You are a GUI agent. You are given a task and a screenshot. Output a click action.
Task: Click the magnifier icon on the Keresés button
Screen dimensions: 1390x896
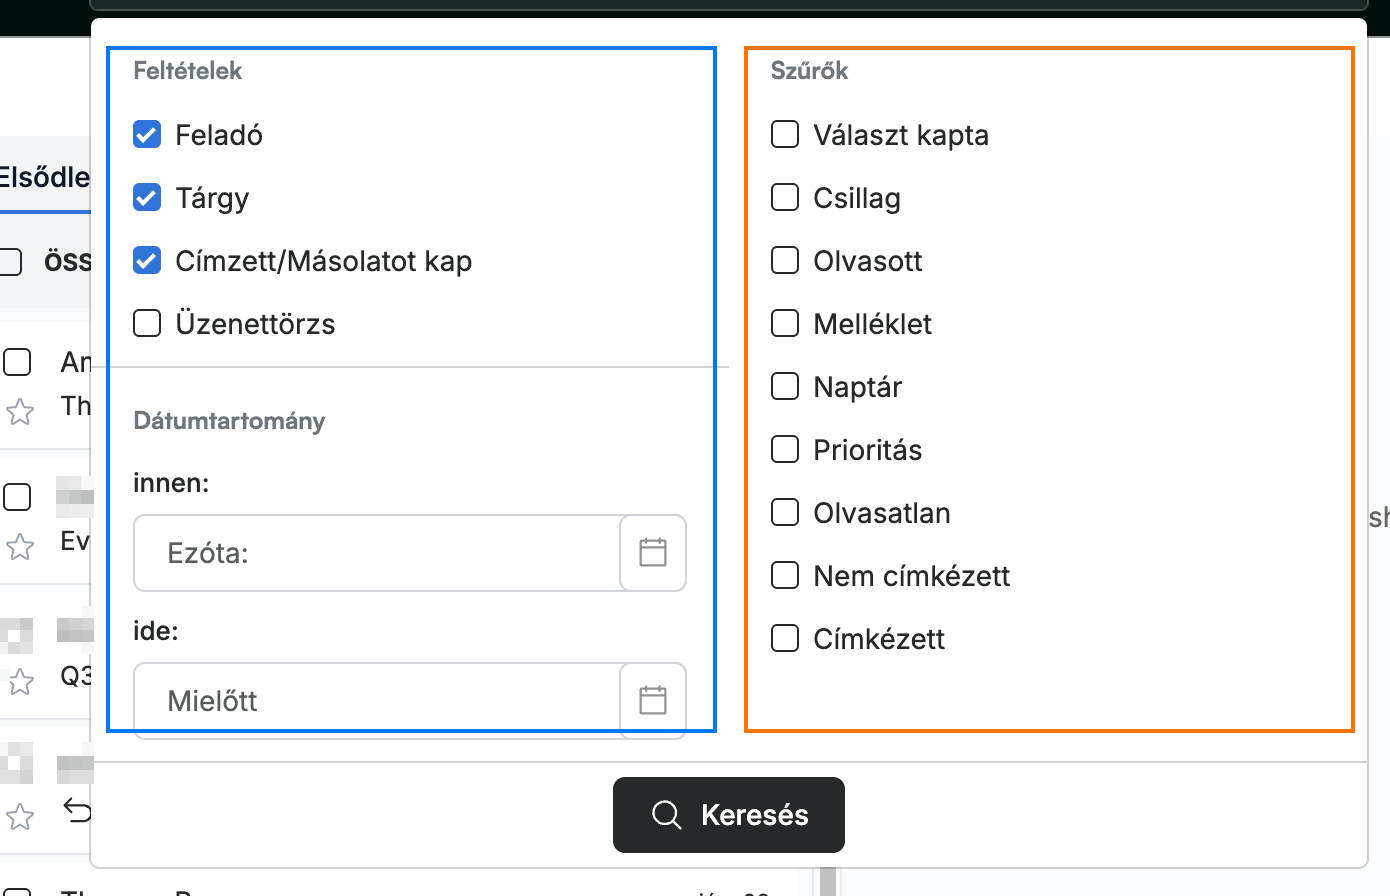click(x=667, y=815)
